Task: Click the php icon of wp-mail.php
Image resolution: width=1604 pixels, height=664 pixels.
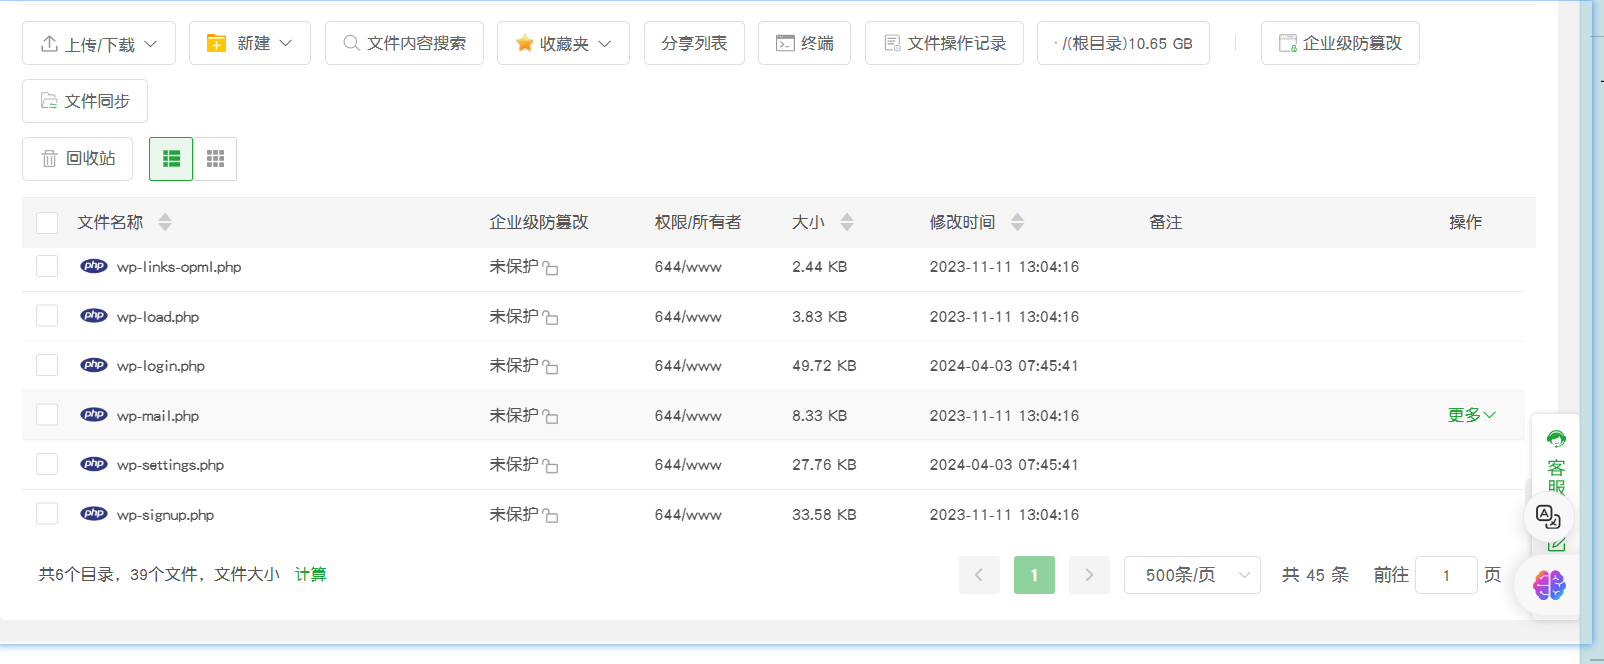Action: click(94, 415)
